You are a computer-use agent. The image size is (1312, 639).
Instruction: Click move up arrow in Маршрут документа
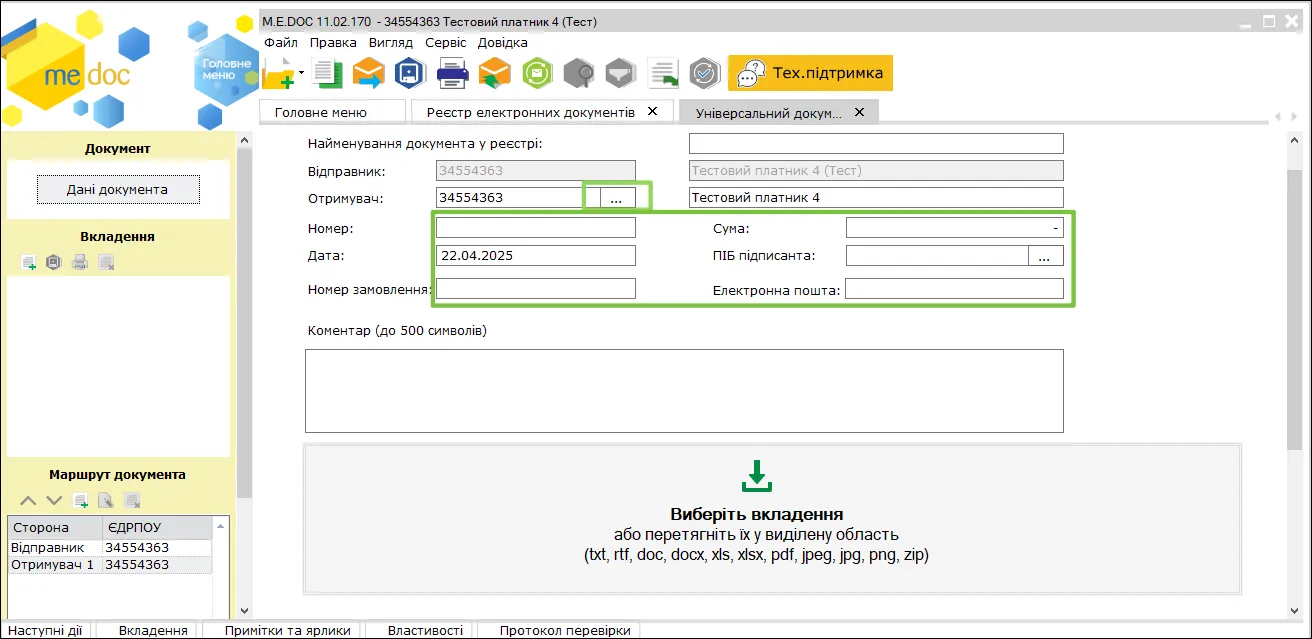28,500
